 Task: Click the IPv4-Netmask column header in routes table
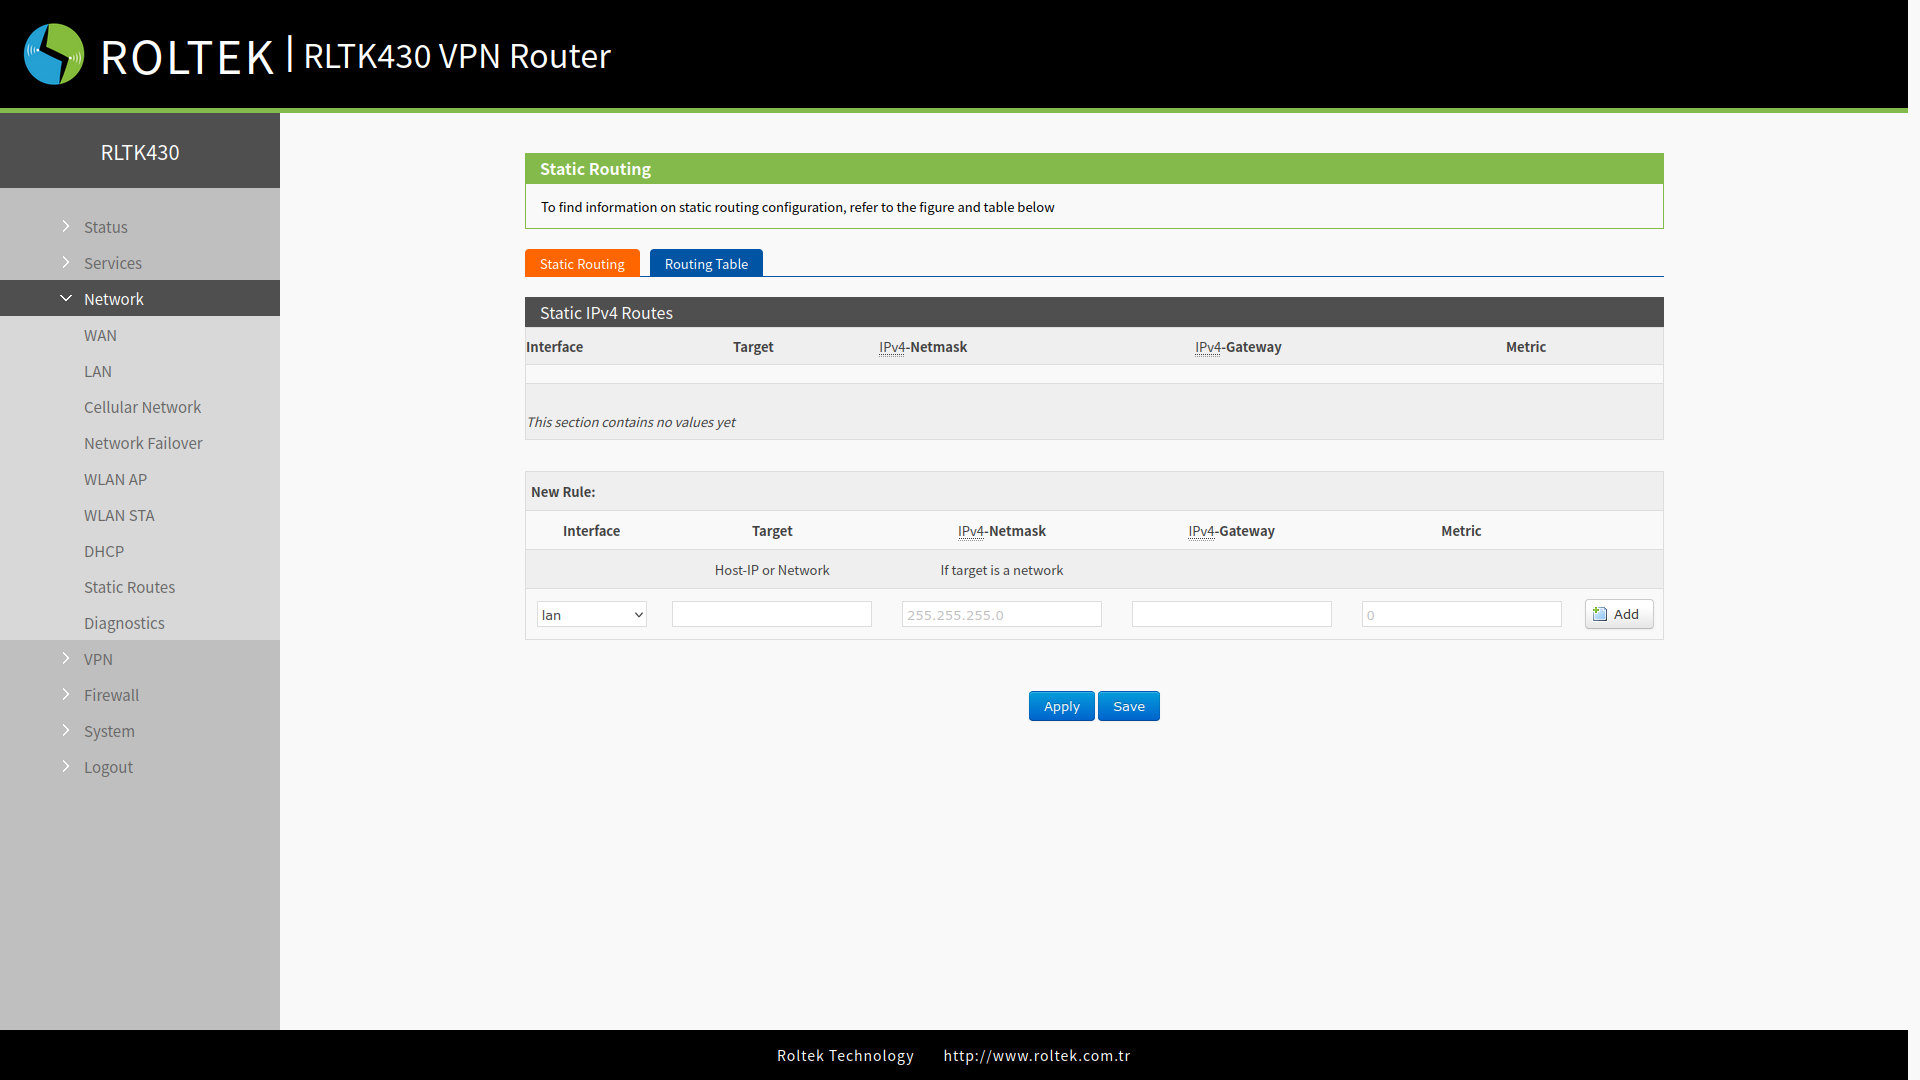click(923, 347)
